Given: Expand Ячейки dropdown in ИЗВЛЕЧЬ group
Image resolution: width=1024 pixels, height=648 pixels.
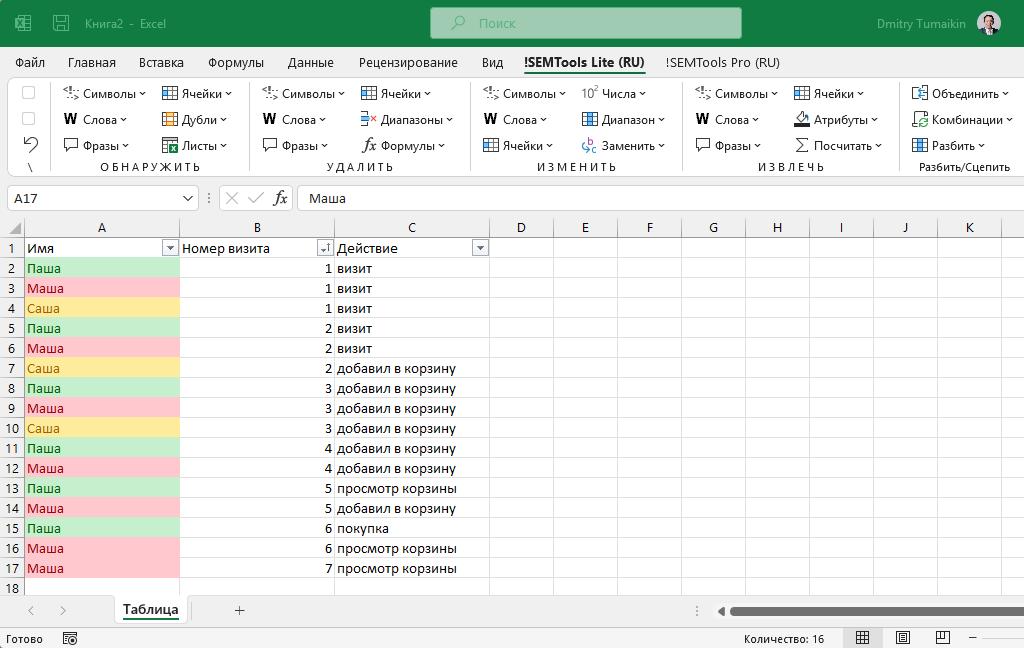Looking at the screenshot, I should click(860, 93).
